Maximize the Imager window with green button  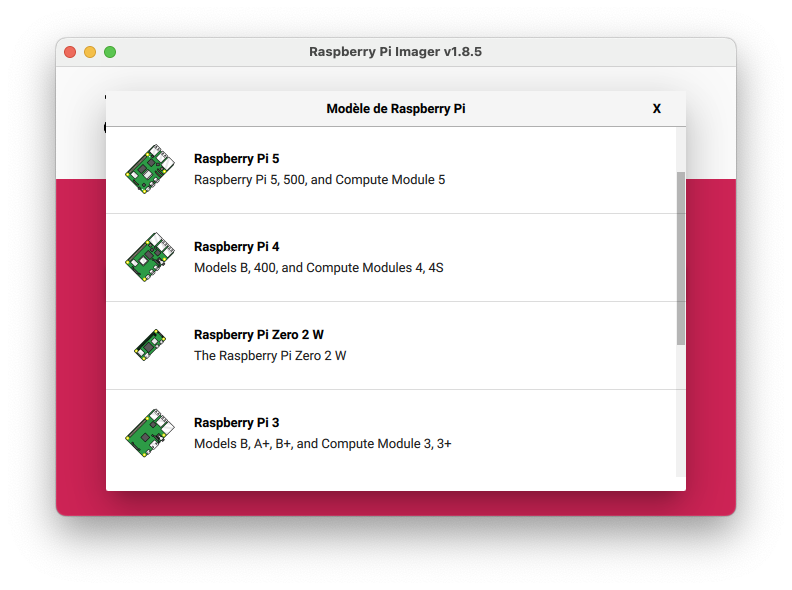coord(110,52)
